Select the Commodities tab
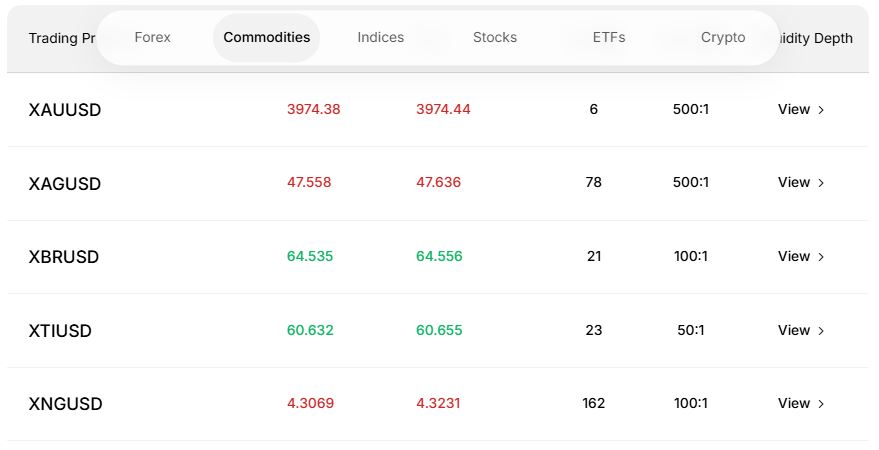This screenshot has height=450, width=879. [x=267, y=38]
